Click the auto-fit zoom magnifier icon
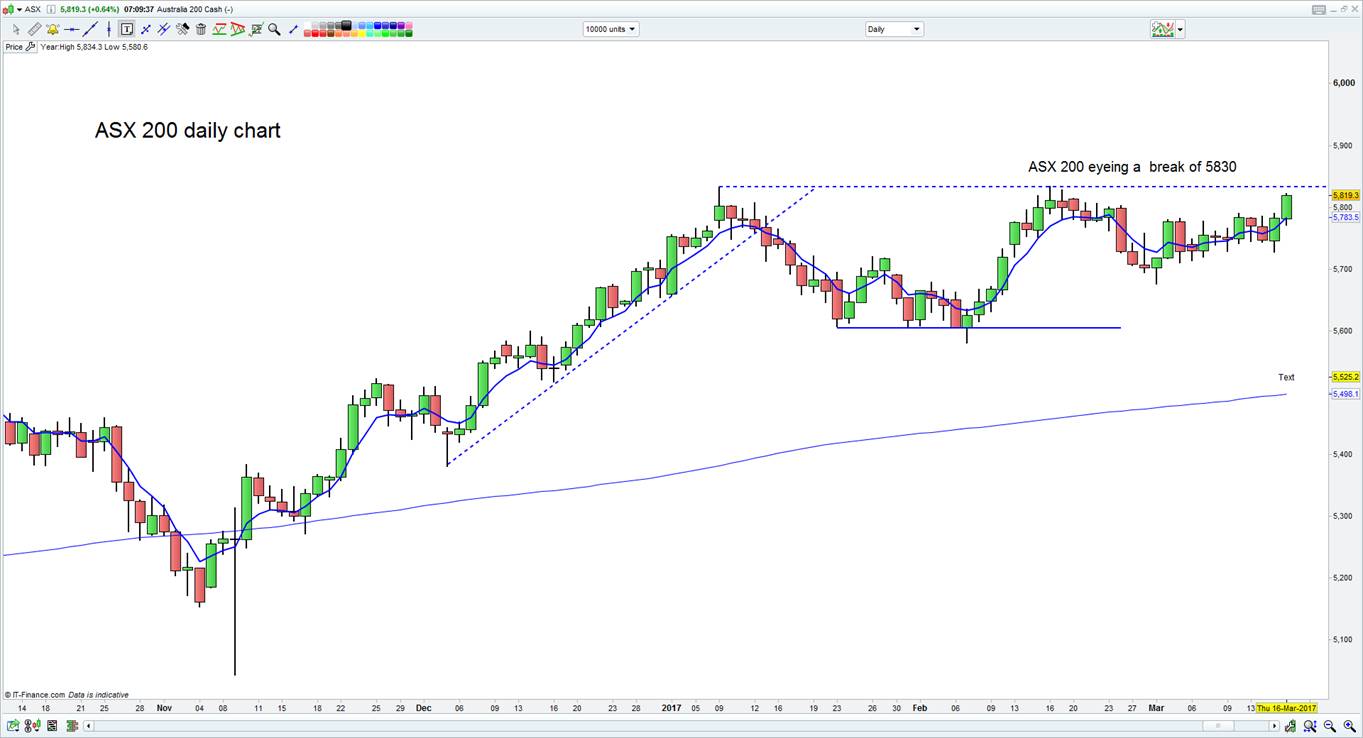Screen dimensions: 1363x738 pos(1310,726)
